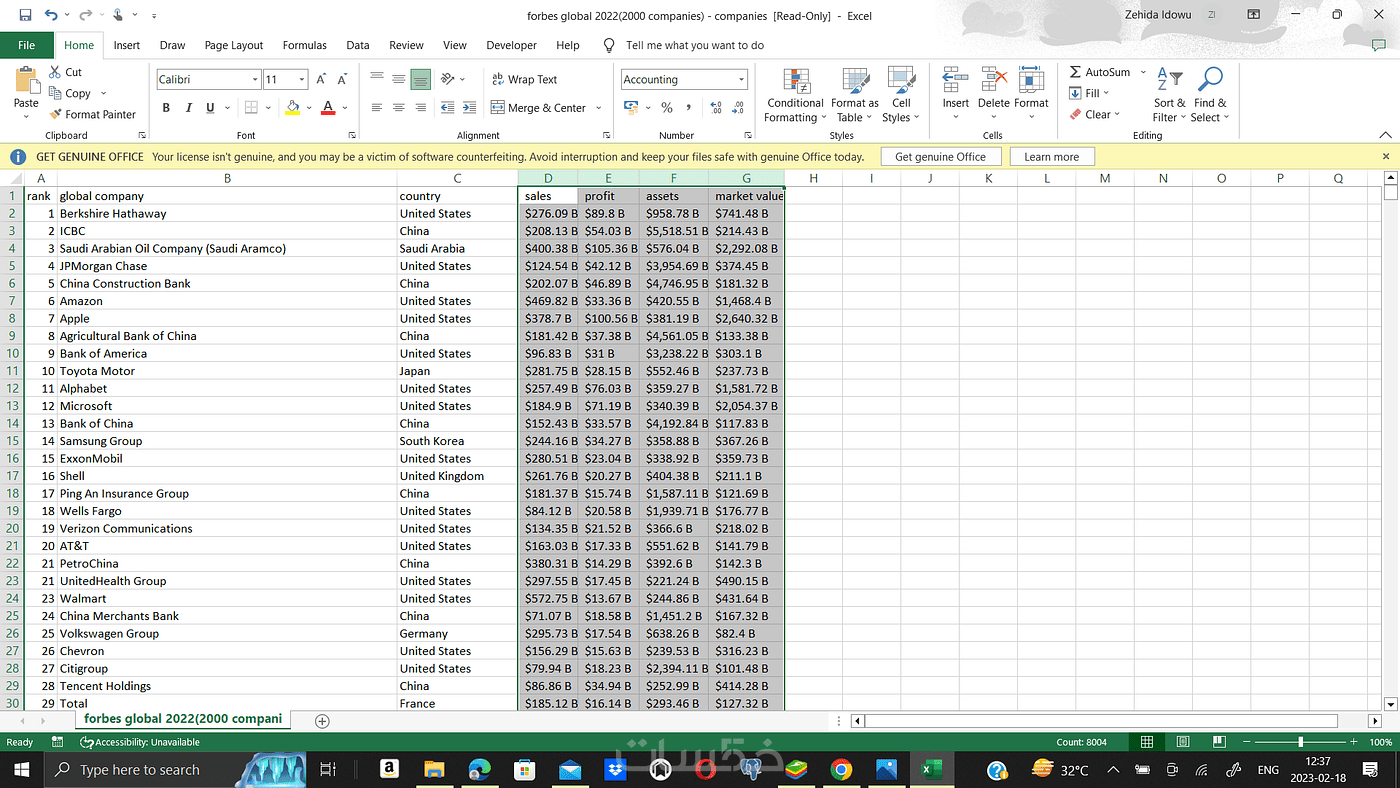Increase the font size
The width and height of the screenshot is (1400, 788).
click(x=322, y=79)
